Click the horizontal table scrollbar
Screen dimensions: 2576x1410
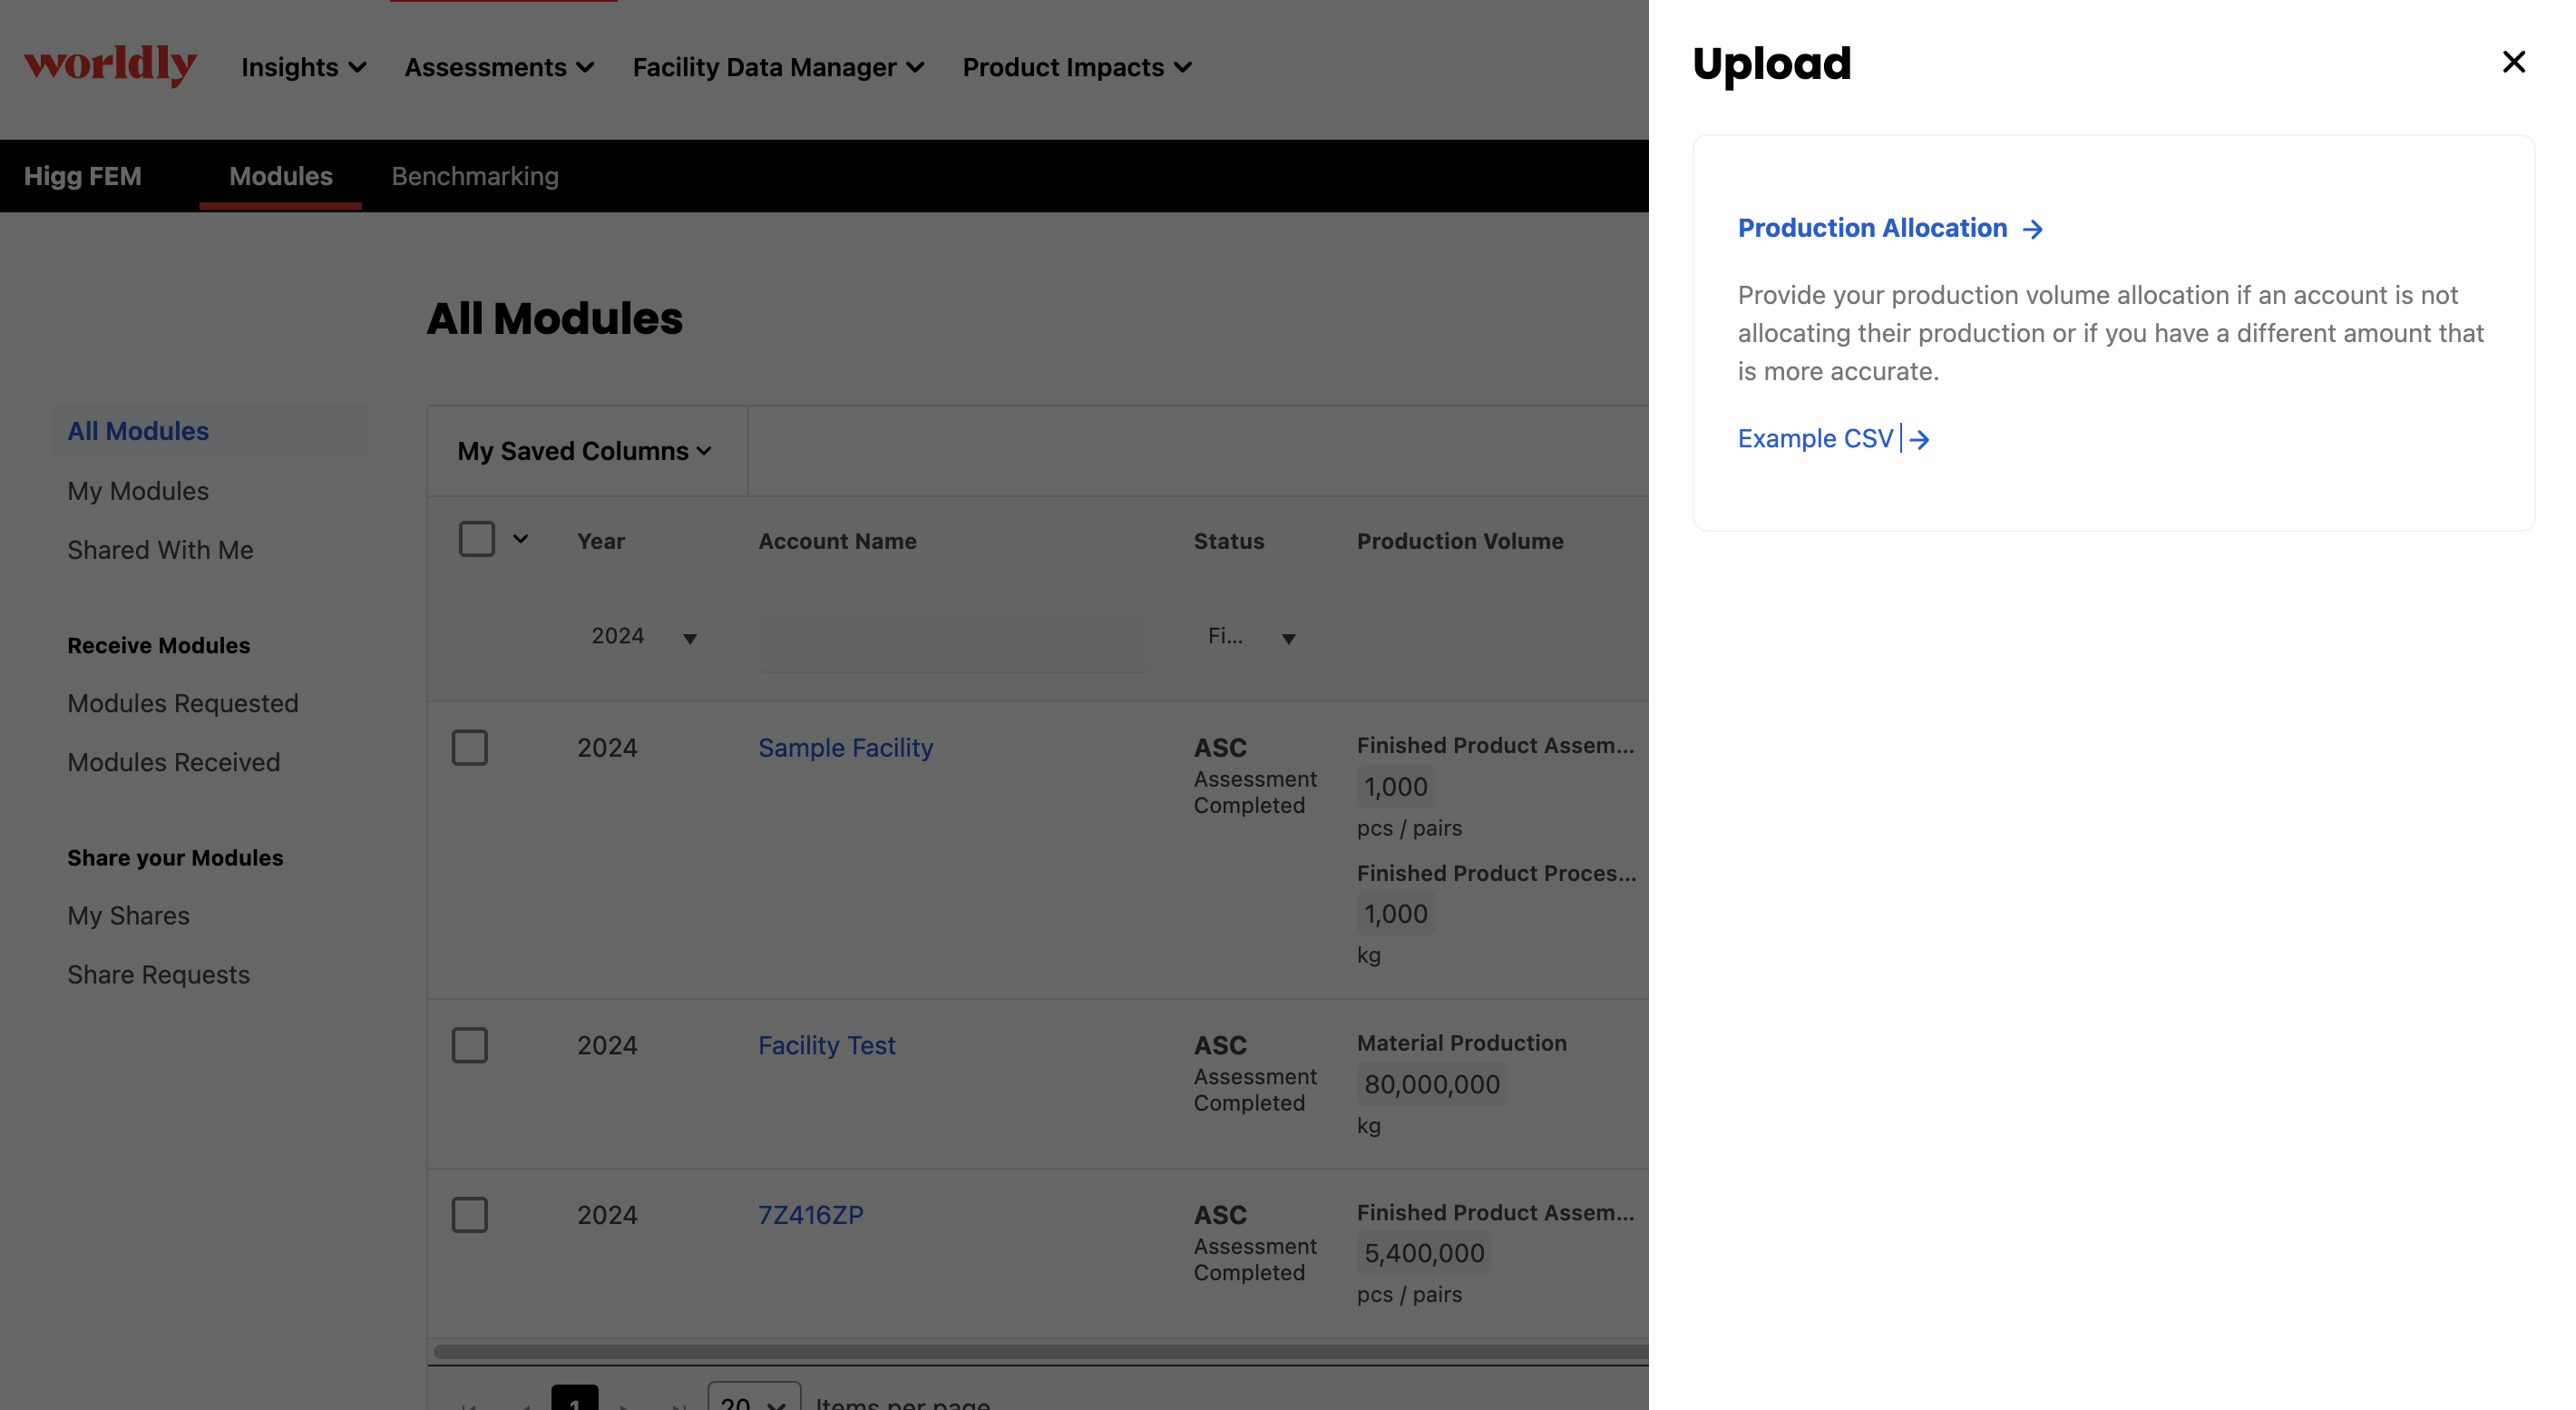[x=1040, y=1352]
